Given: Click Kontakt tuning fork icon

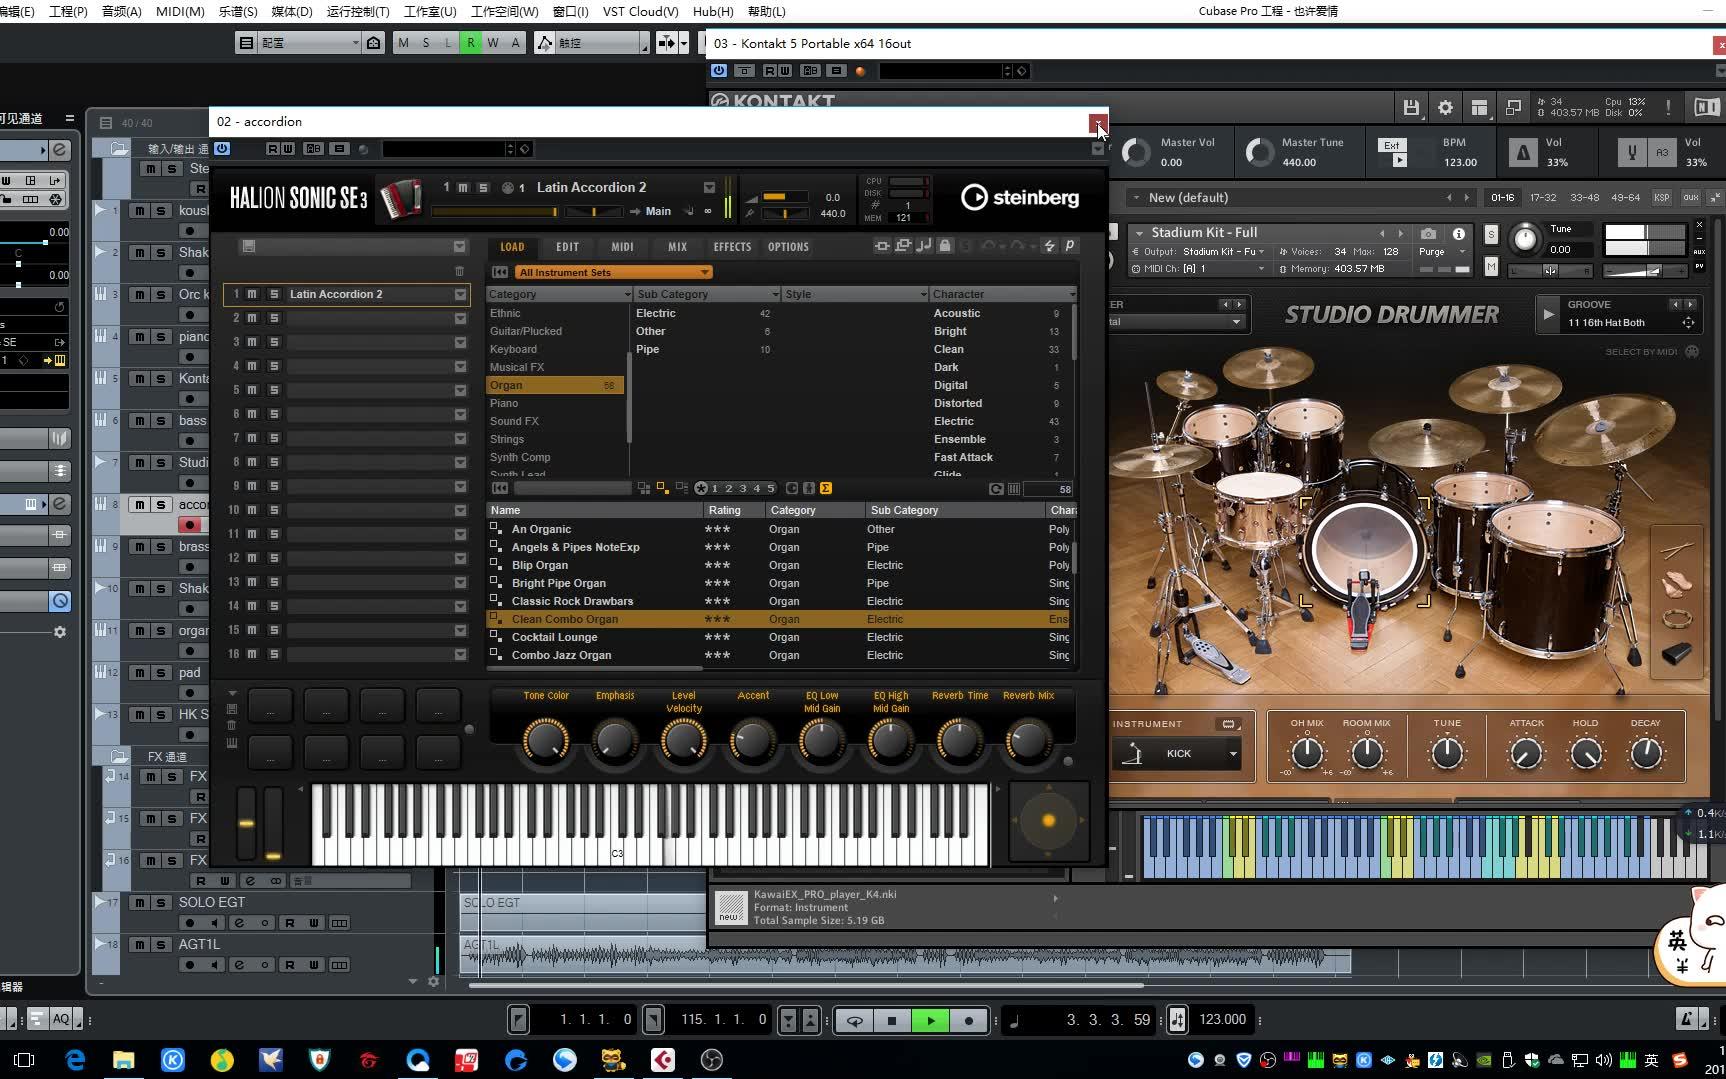Looking at the screenshot, I should point(1632,152).
